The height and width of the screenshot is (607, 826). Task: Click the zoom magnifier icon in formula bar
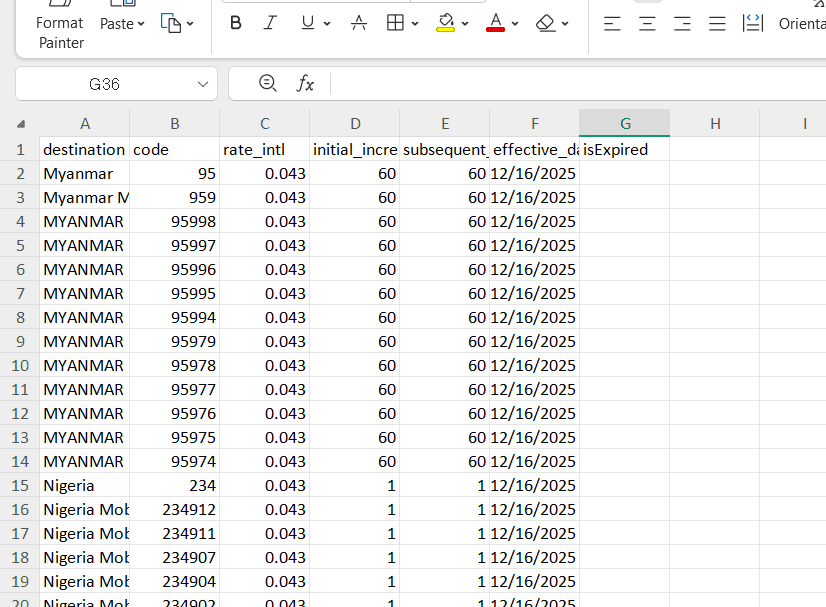[268, 83]
